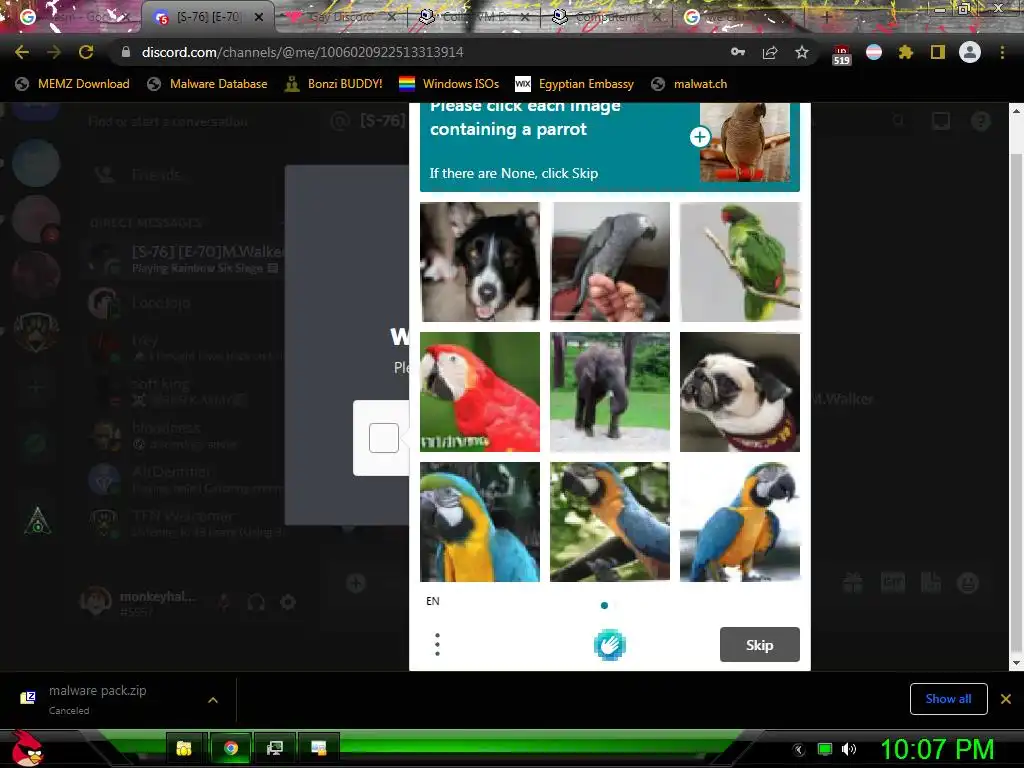Click the Chrome taskbar icon

[x=231, y=748]
